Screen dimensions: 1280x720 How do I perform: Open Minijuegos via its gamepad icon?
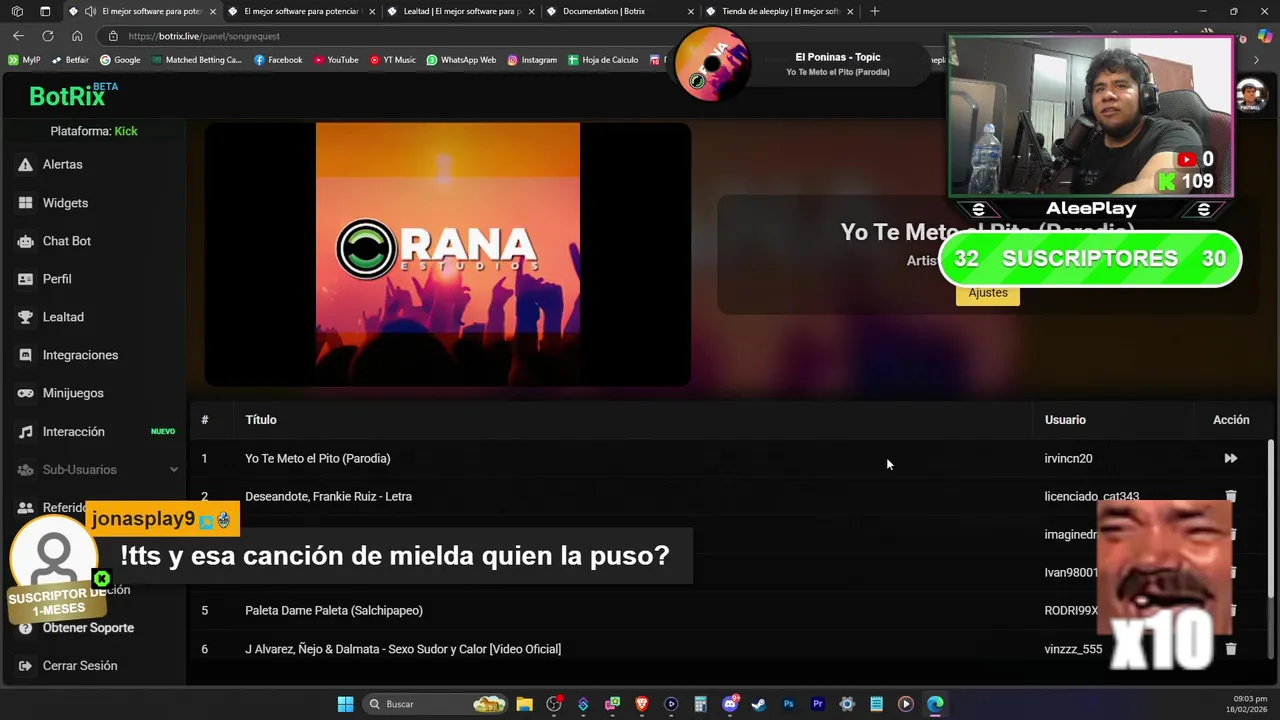click(x=25, y=393)
